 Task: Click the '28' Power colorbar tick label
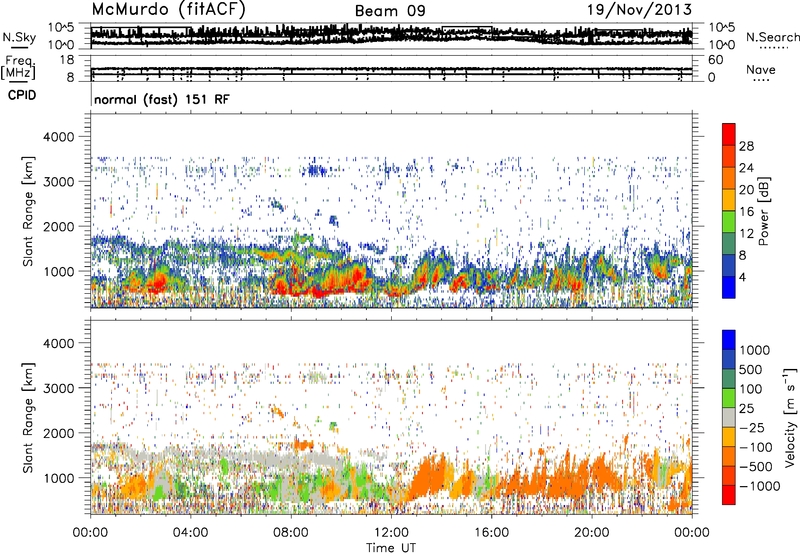tap(746, 146)
